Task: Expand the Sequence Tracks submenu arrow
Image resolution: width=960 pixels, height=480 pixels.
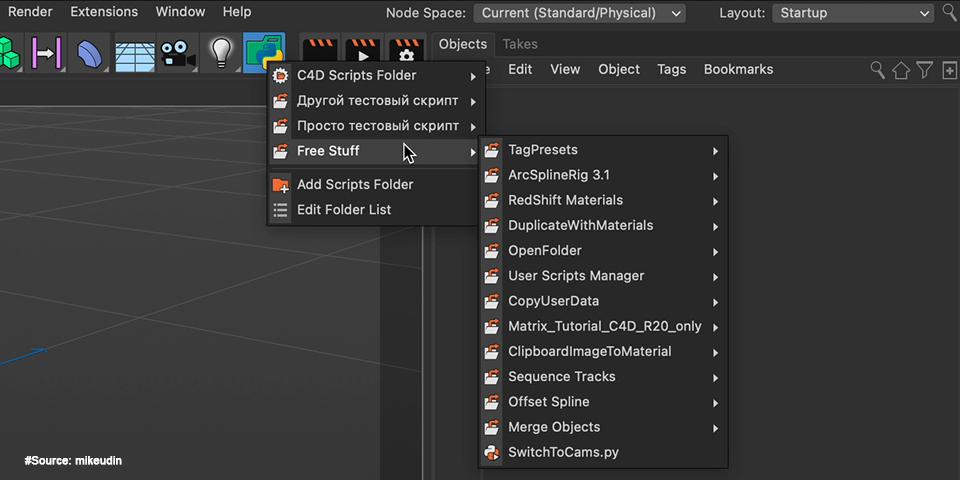Action: 715,378
